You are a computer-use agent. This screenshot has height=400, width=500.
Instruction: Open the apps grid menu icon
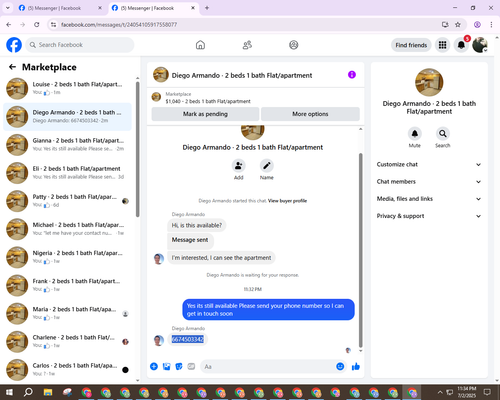click(x=442, y=45)
